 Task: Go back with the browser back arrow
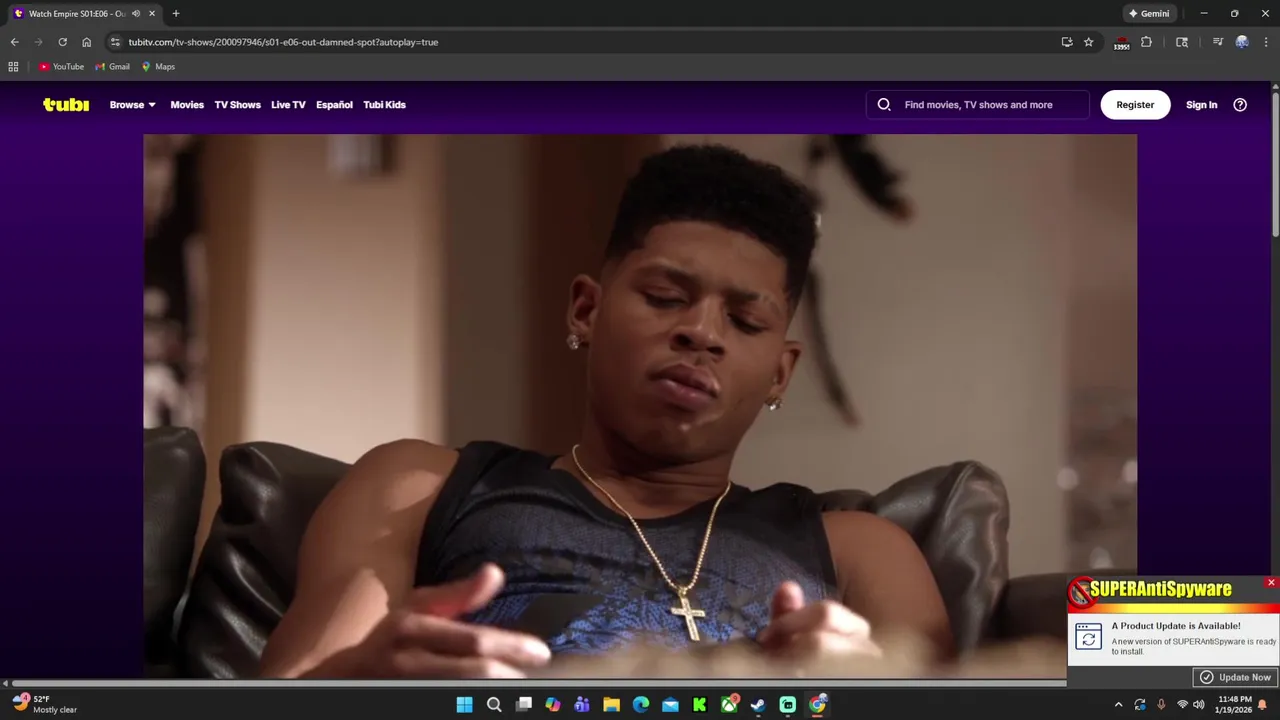[x=14, y=42]
